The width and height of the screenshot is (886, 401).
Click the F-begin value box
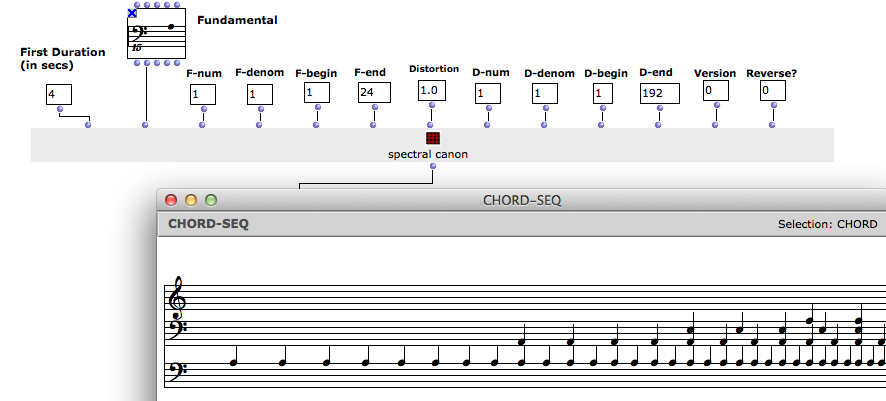click(317, 92)
